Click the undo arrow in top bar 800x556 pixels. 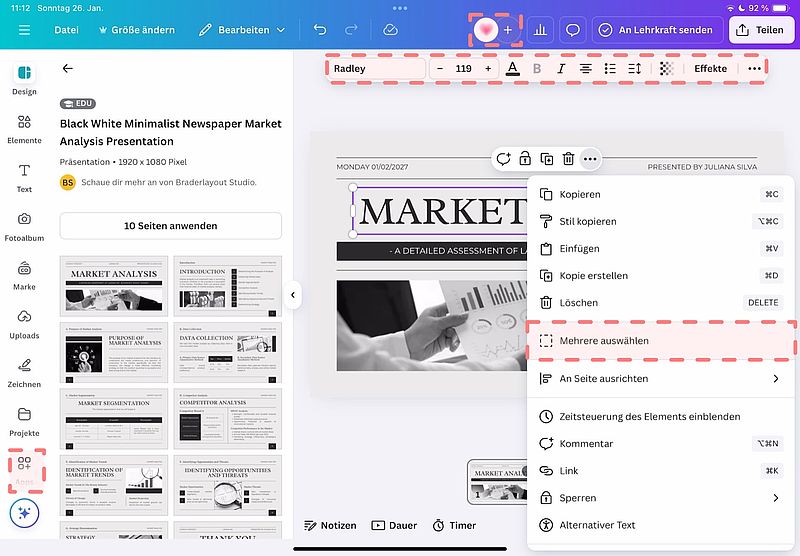pyautogui.click(x=320, y=30)
